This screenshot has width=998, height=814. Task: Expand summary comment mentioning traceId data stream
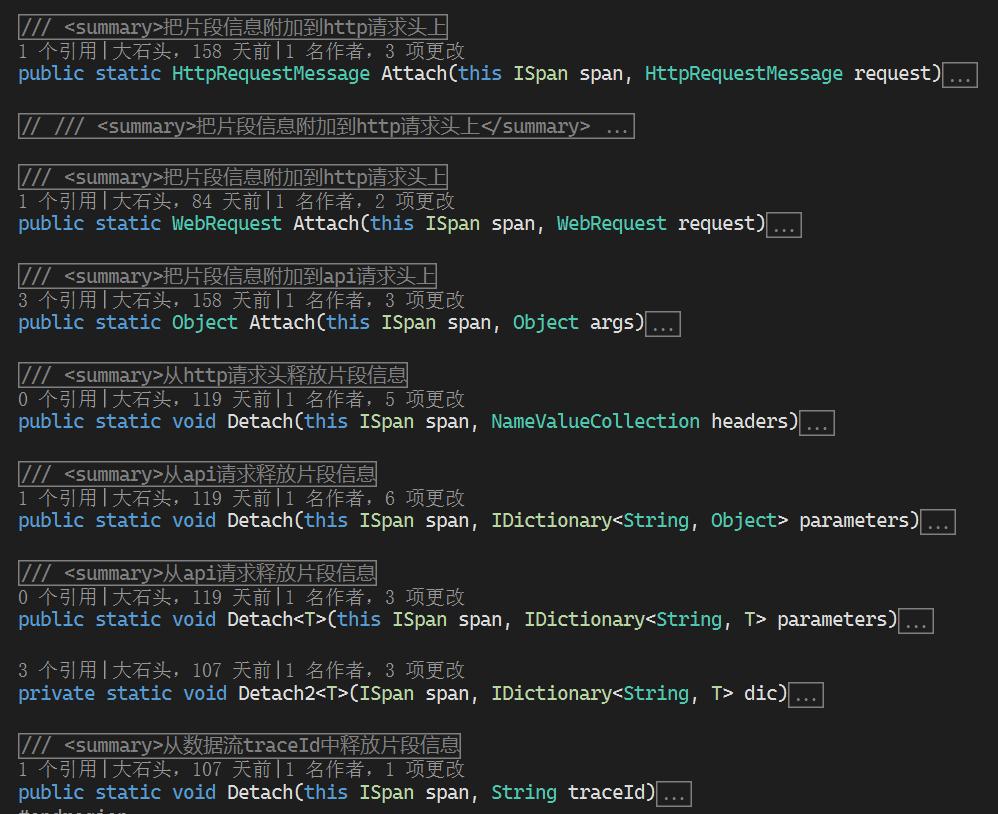coord(240,745)
